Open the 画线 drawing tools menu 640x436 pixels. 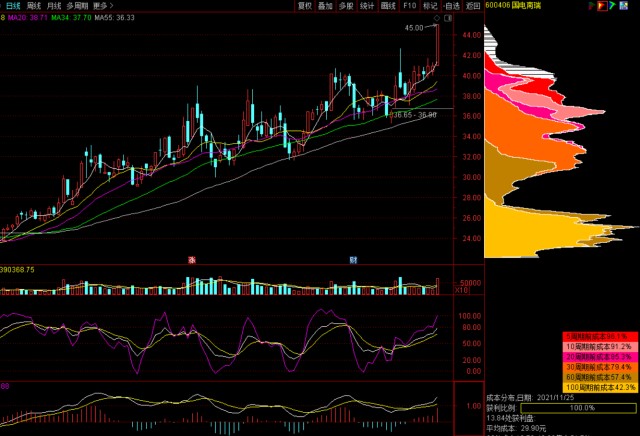pyautogui.click(x=388, y=6)
